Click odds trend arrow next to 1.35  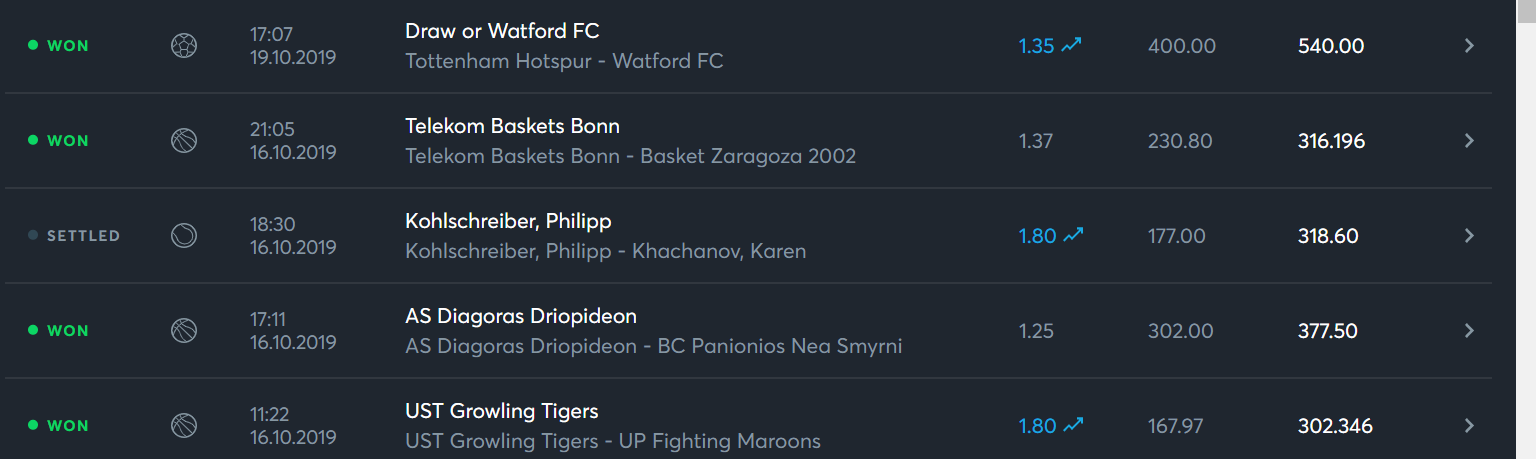pyautogui.click(x=1072, y=45)
